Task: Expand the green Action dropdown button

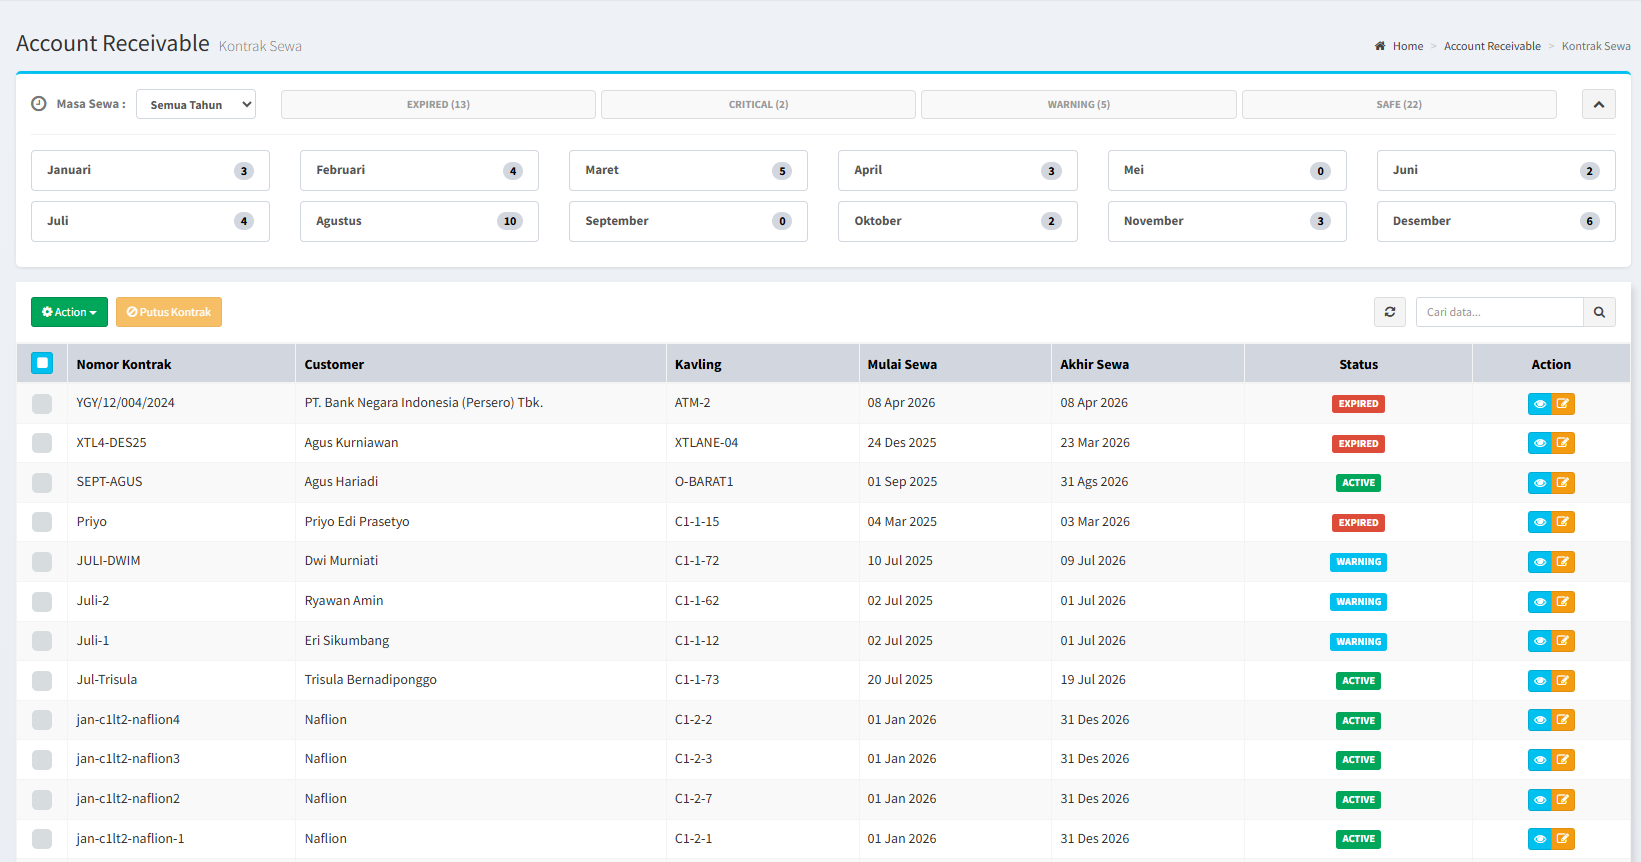Action: point(69,312)
